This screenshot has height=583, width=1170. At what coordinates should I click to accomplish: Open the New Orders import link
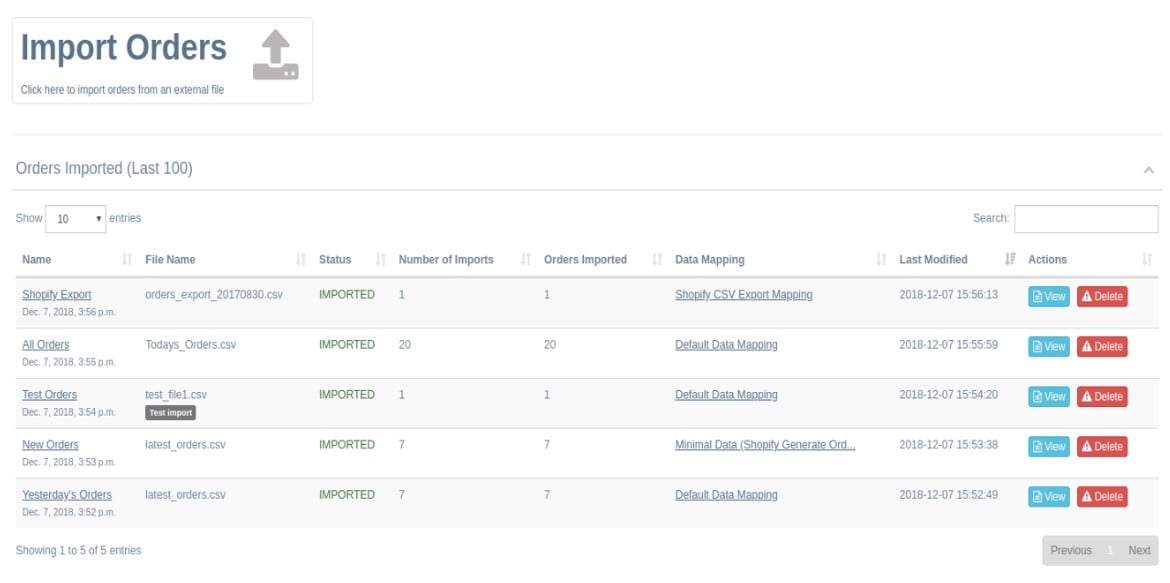(x=50, y=445)
